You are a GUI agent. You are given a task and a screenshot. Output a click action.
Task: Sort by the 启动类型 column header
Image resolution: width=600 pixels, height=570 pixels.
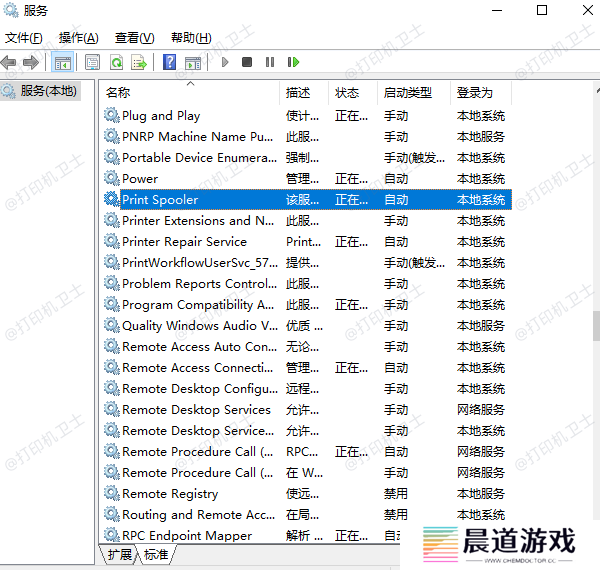[414, 93]
